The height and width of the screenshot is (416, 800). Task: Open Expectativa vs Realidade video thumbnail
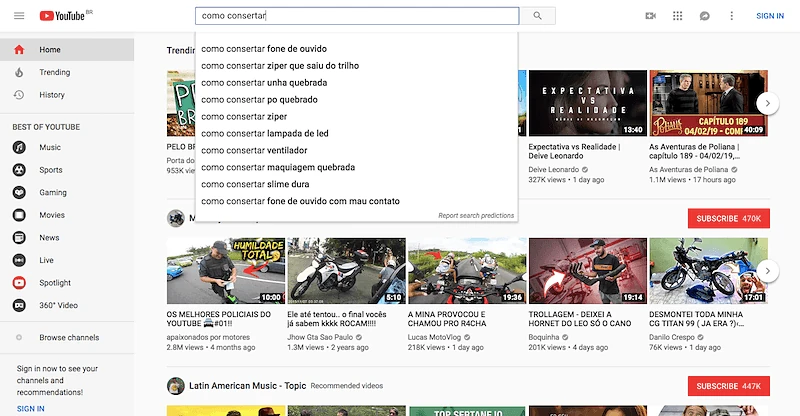pos(588,104)
